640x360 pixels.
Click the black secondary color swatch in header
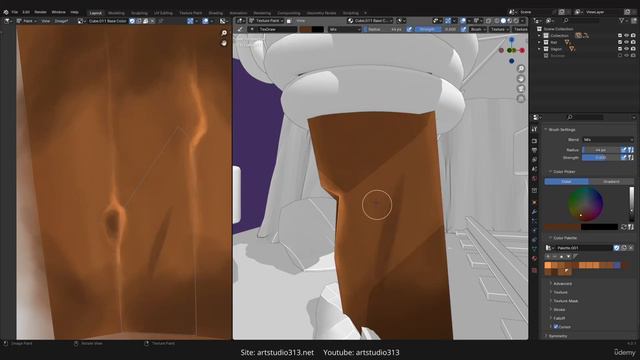tap(318, 29)
